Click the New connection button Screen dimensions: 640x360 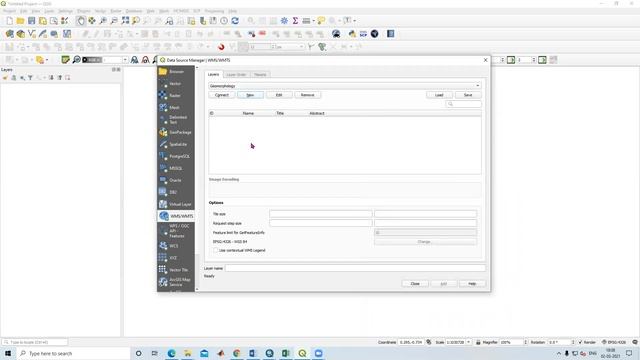coord(250,95)
